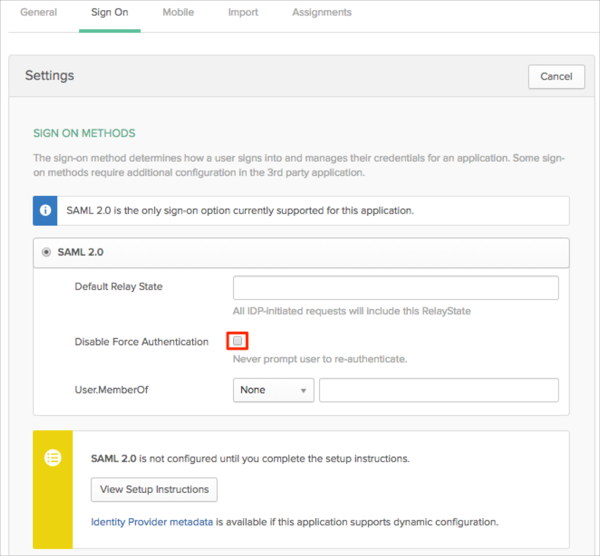
Task: Click the SIGN ON METHODS section title
Action: click(x=84, y=133)
